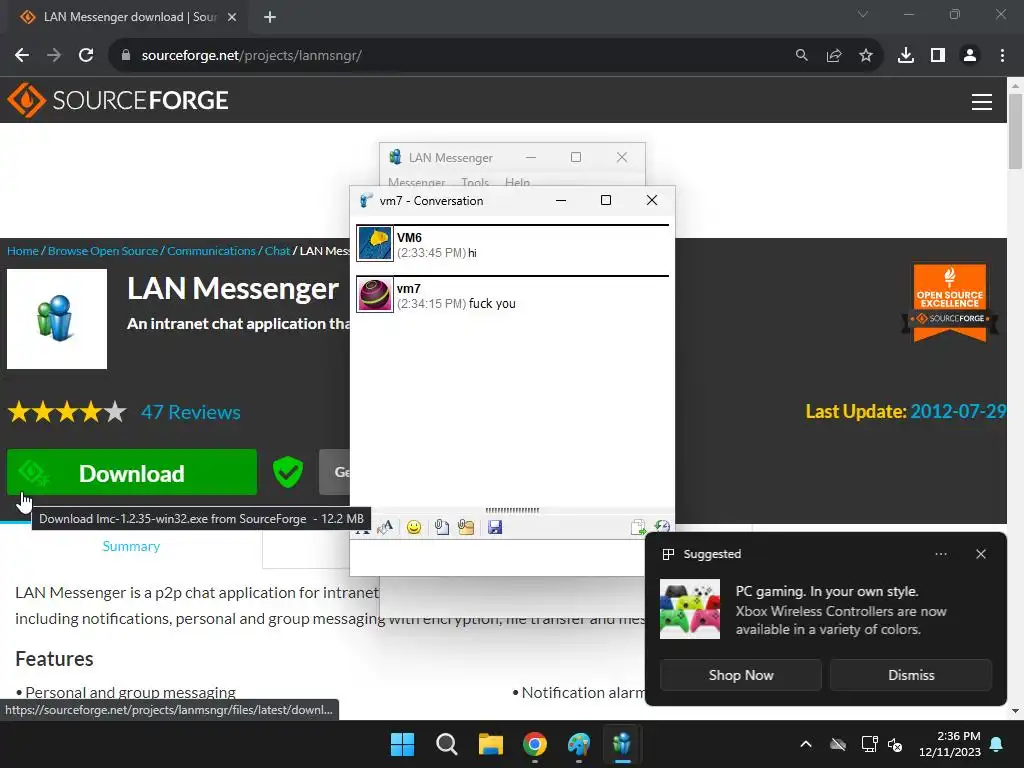
Task: Click the address bar URL
Action: pyautogui.click(x=251, y=56)
